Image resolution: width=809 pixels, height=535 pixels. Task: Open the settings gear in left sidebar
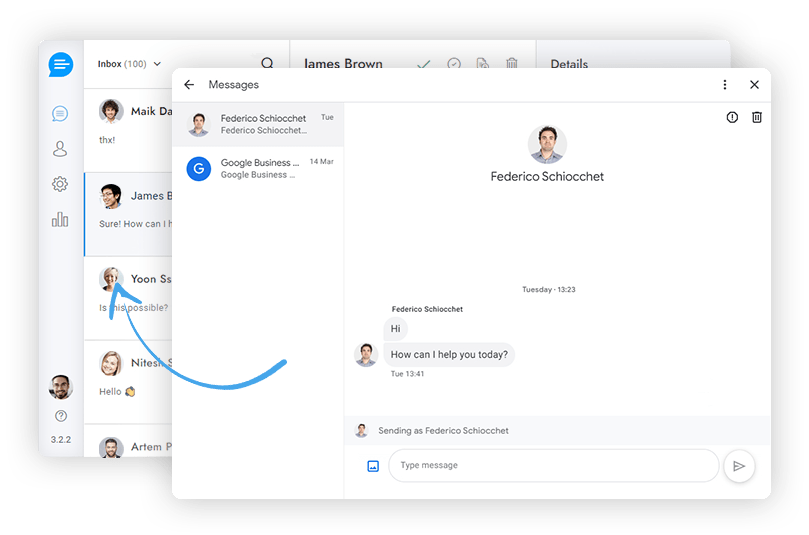60,184
